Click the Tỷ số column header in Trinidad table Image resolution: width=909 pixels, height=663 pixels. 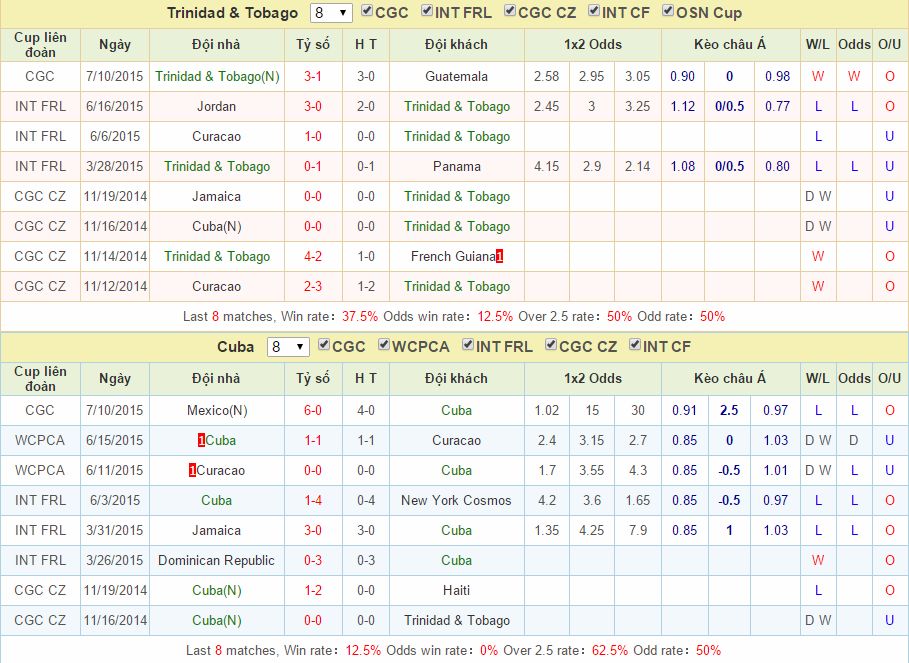click(313, 45)
